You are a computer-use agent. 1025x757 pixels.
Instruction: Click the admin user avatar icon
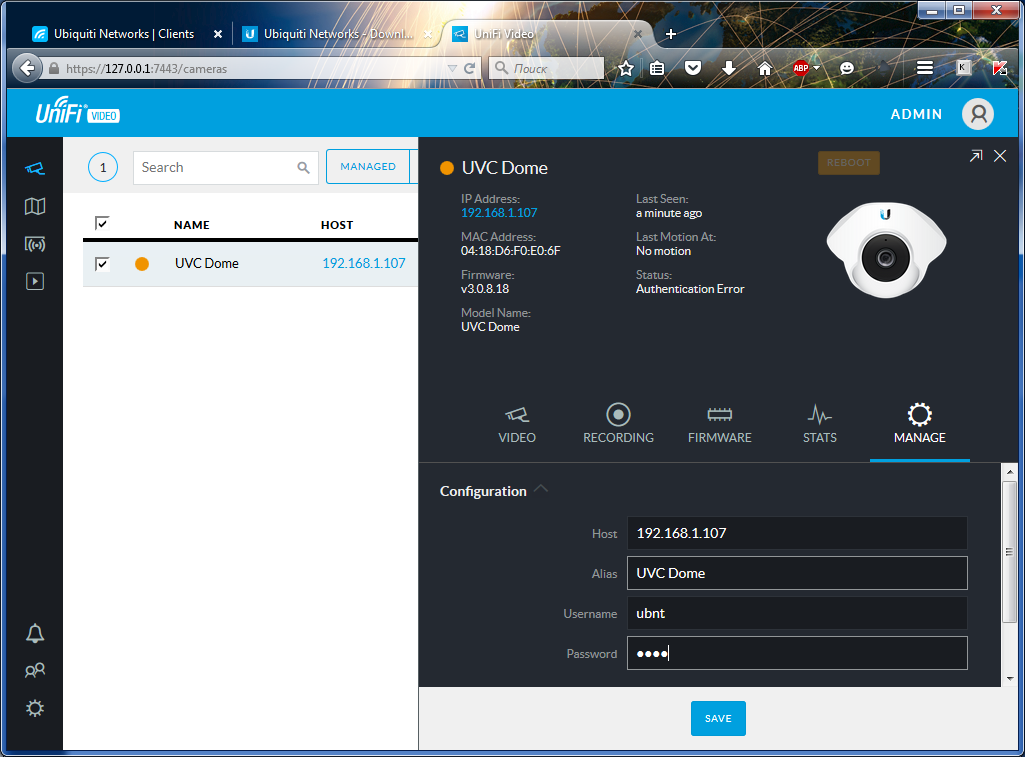click(x=977, y=114)
